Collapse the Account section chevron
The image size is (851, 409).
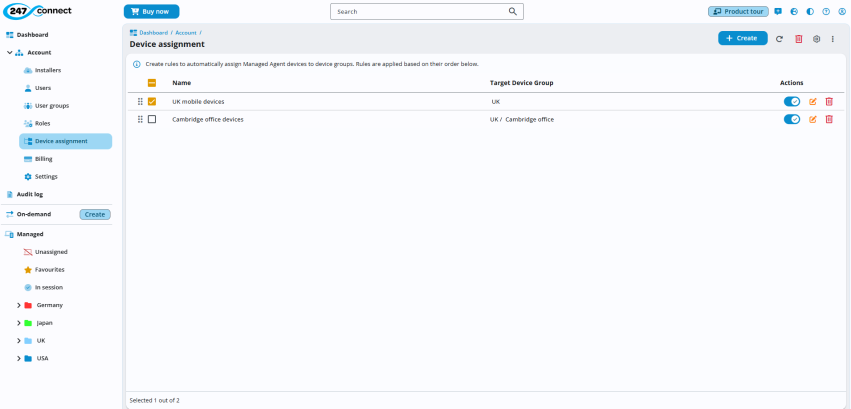click(9, 53)
